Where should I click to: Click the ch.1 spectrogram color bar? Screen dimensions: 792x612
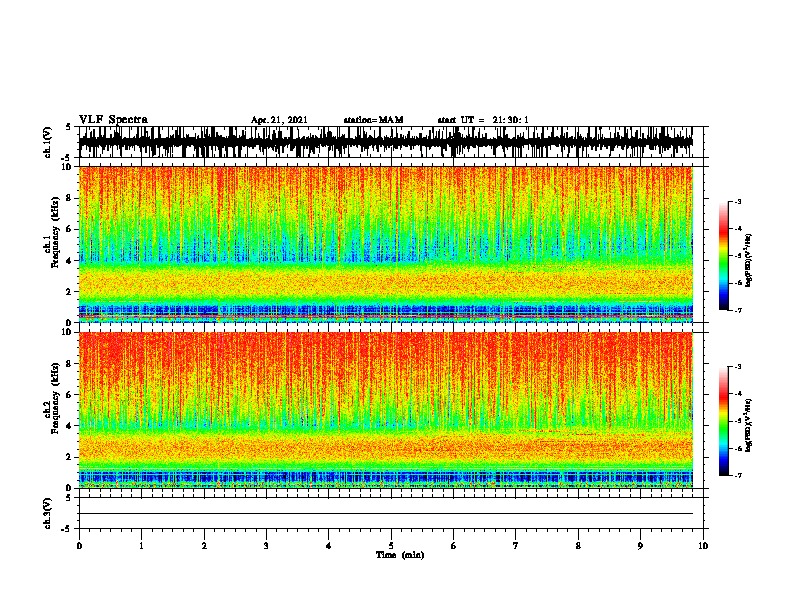[723, 256]
